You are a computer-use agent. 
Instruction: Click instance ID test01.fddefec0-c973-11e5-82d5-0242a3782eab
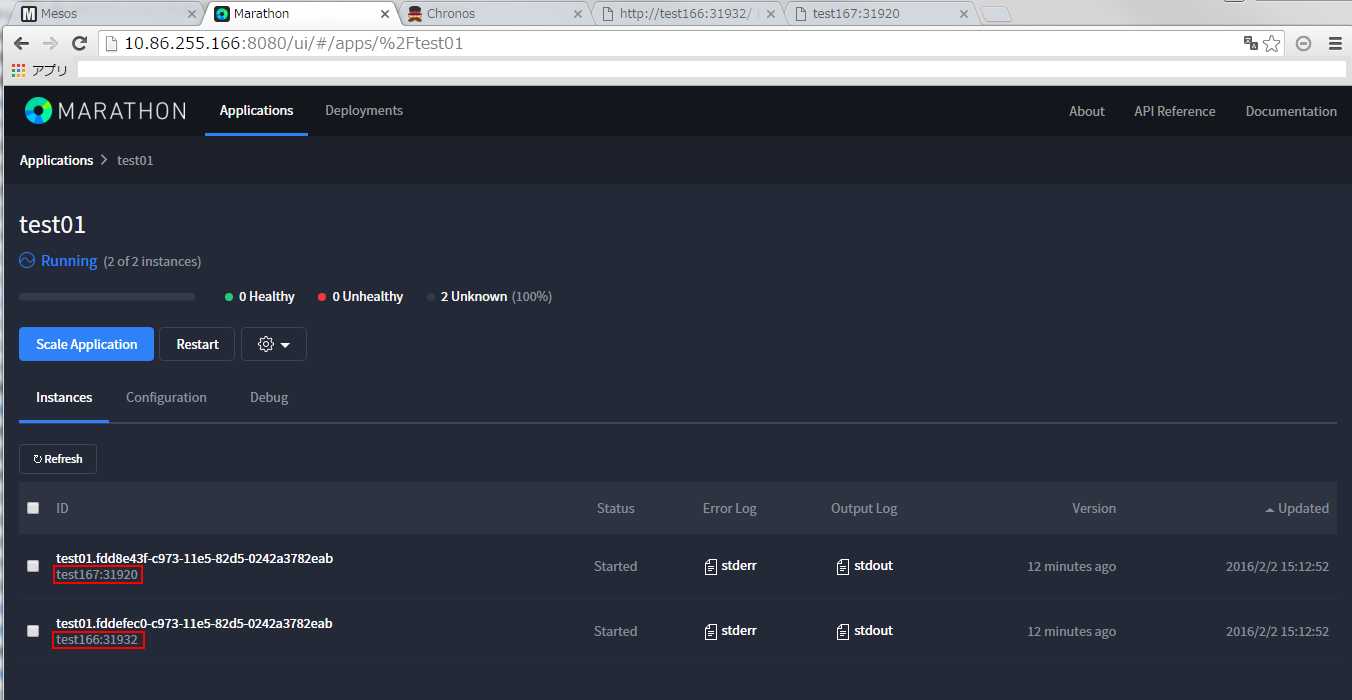coord(194,623)
